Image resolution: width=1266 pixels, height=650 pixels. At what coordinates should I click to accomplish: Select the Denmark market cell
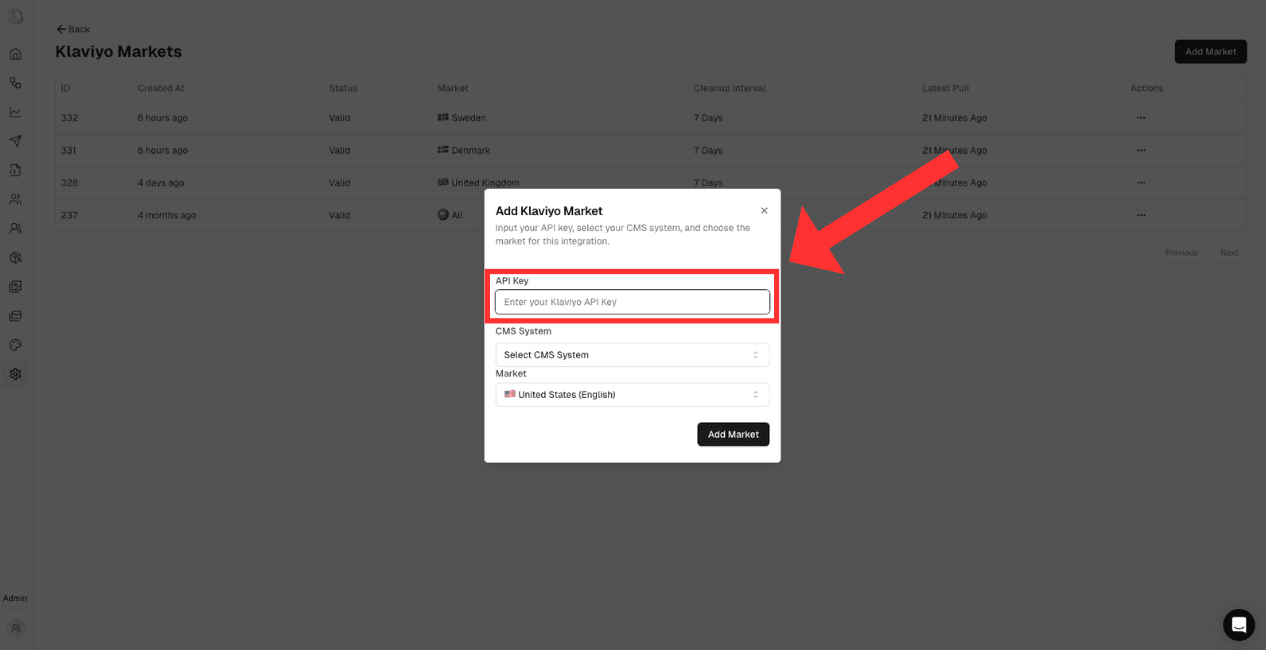click(464, 150)
